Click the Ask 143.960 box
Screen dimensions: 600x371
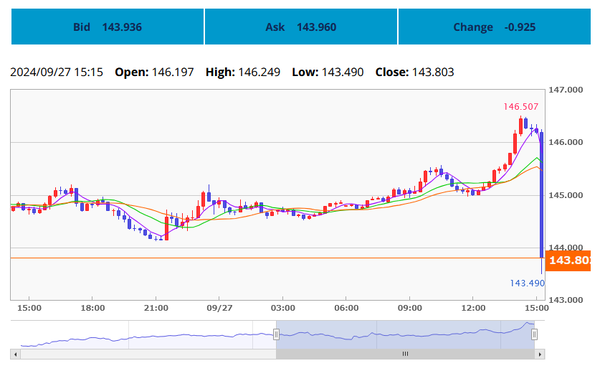tap(301, 27)
